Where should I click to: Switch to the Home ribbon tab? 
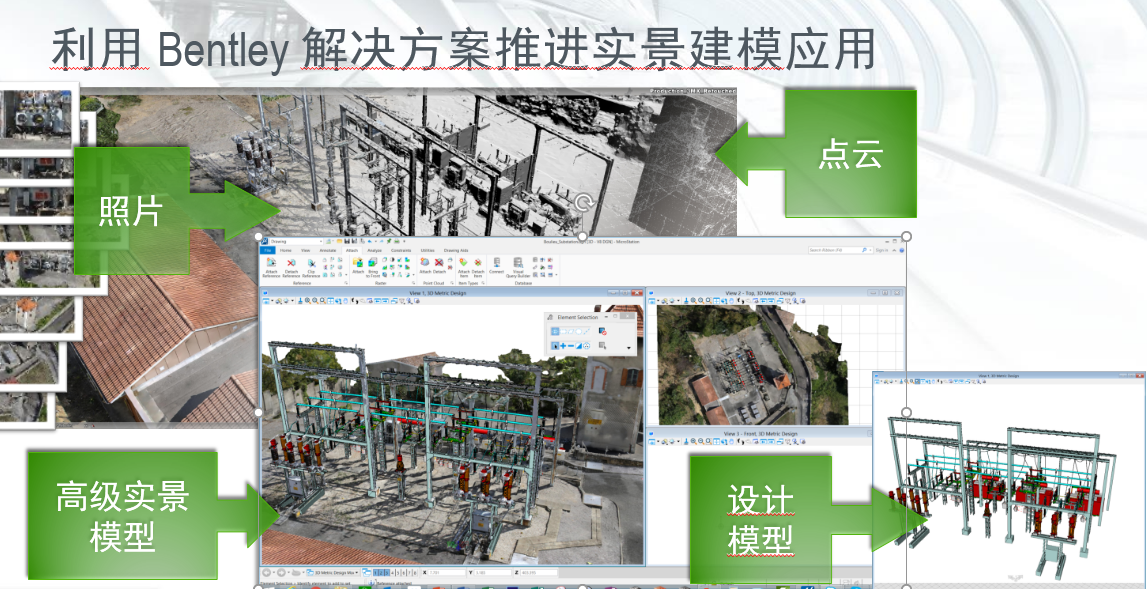pyautogui.click(x=285, y=250)
